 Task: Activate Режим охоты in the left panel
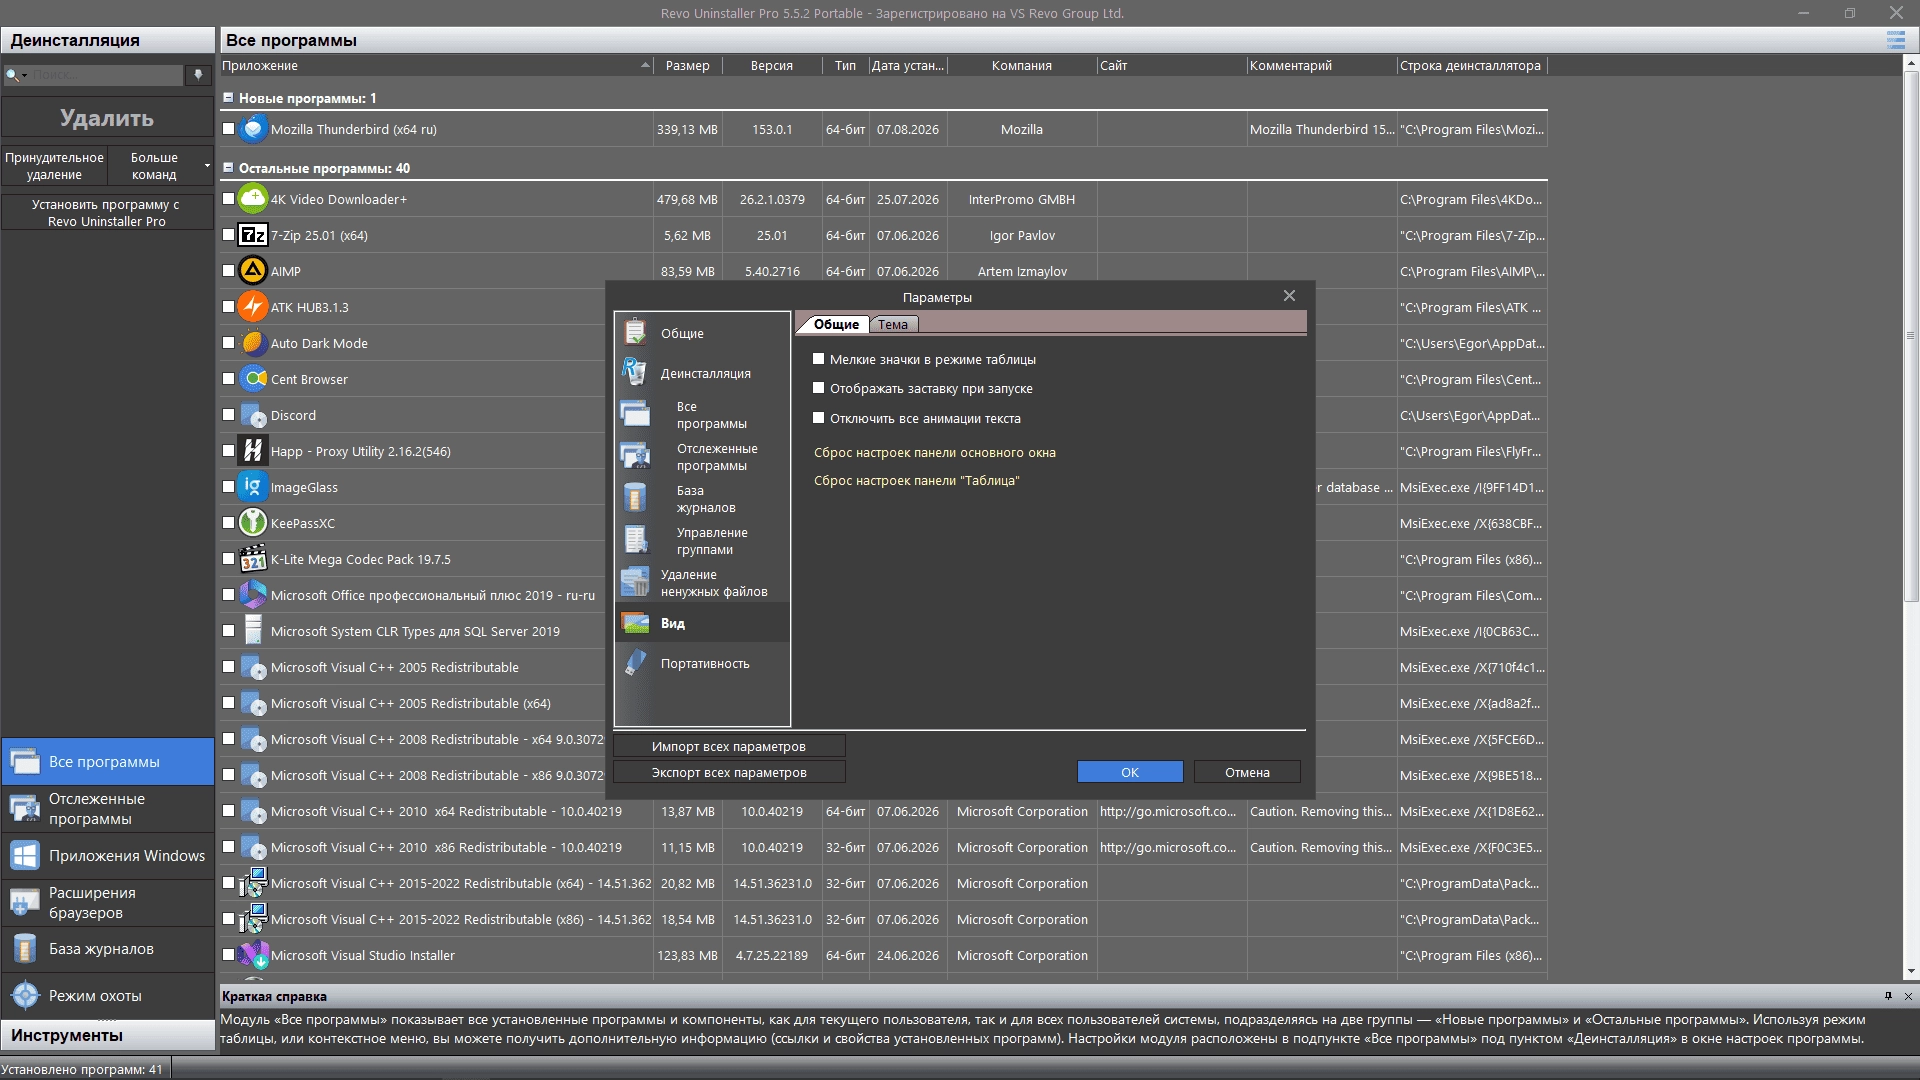[x=108, y=996]
